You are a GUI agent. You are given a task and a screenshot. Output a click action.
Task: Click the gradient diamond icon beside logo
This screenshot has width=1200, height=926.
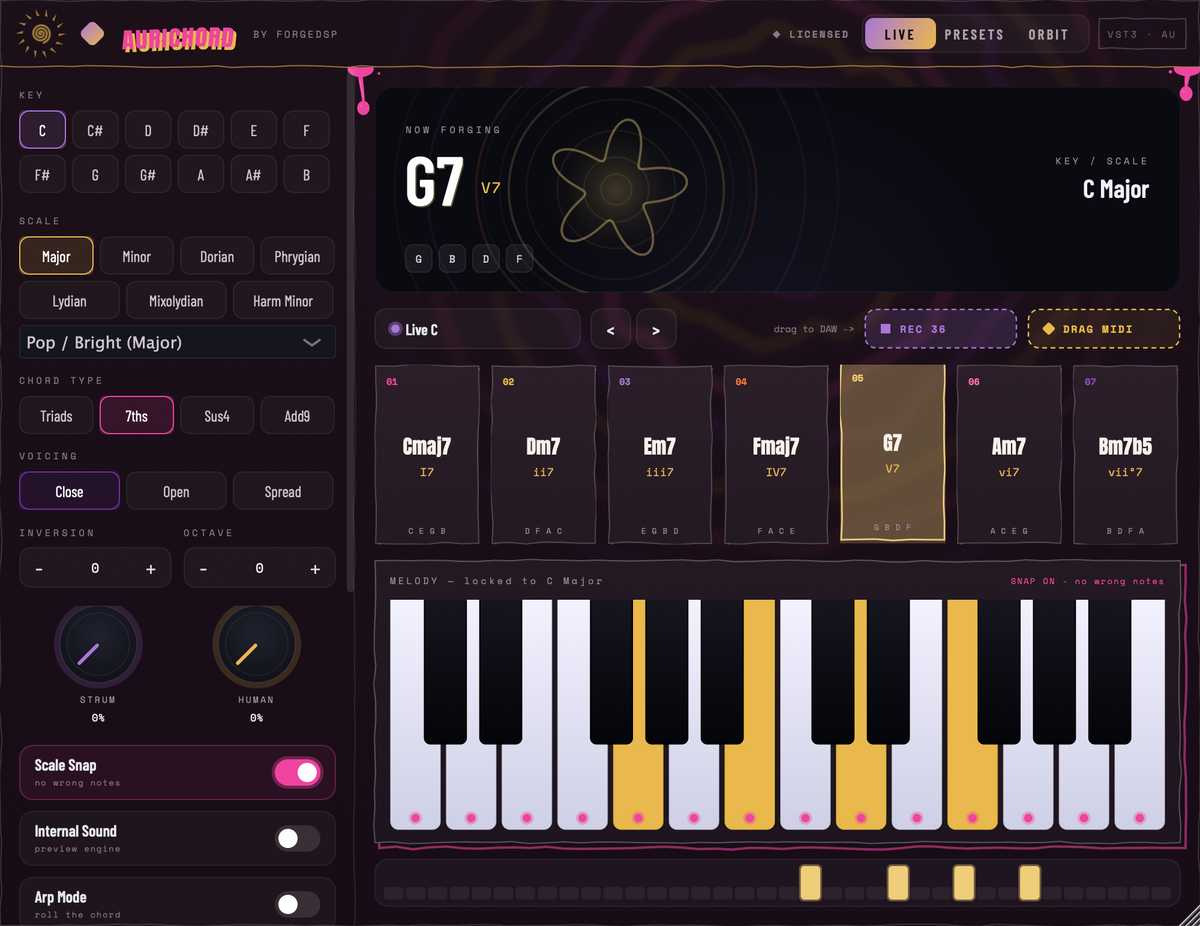coord(92,34)
